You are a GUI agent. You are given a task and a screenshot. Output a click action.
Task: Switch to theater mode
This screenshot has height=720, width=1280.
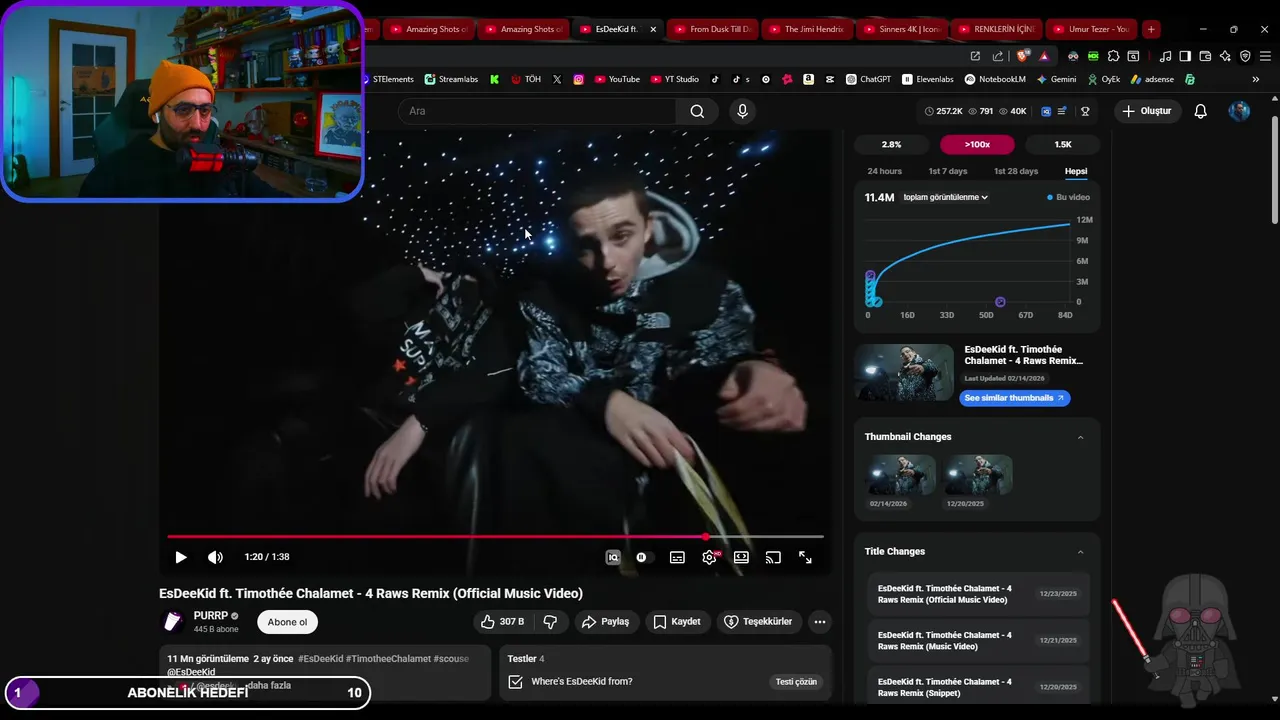pos(741,557)
